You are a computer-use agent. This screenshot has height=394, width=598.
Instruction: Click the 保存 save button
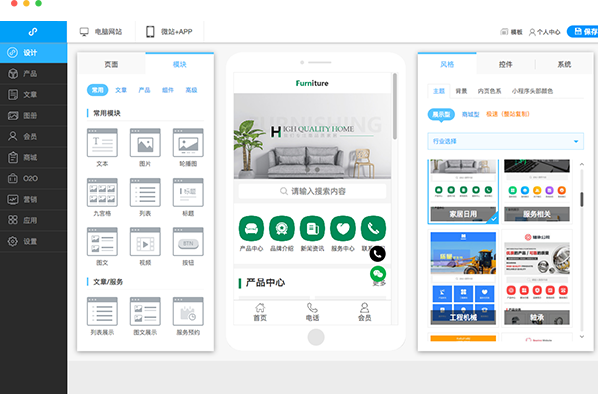tap(584, 32)
